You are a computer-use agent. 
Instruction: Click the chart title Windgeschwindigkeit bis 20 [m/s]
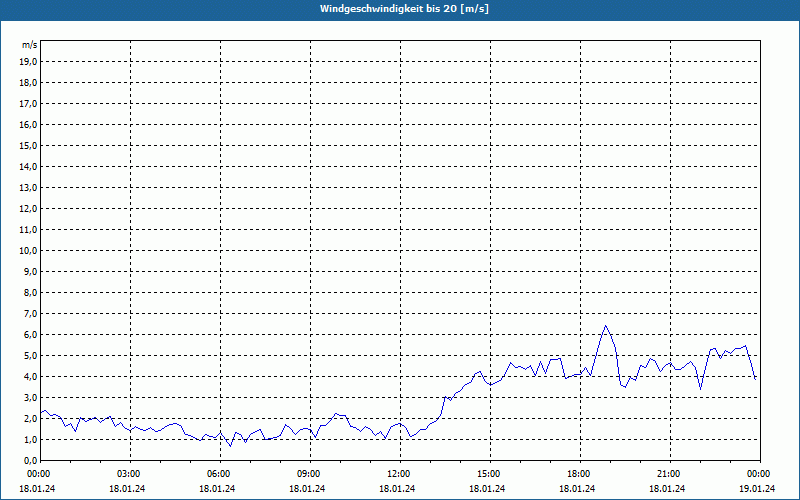[404, 9]
